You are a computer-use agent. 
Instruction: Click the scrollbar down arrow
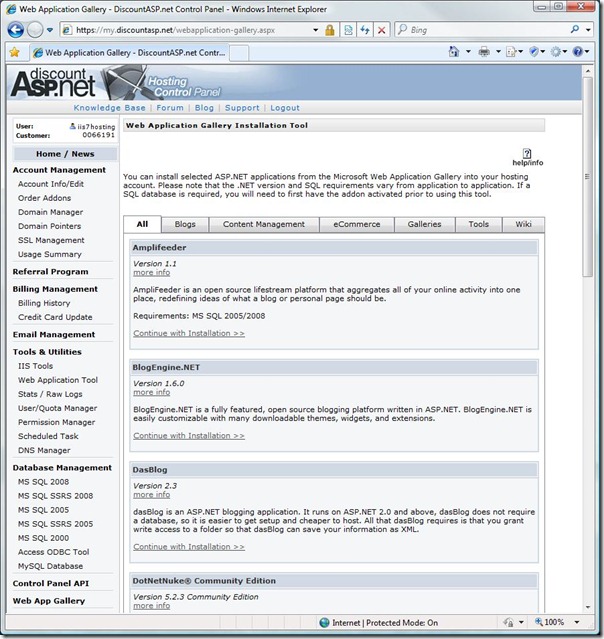587,607
